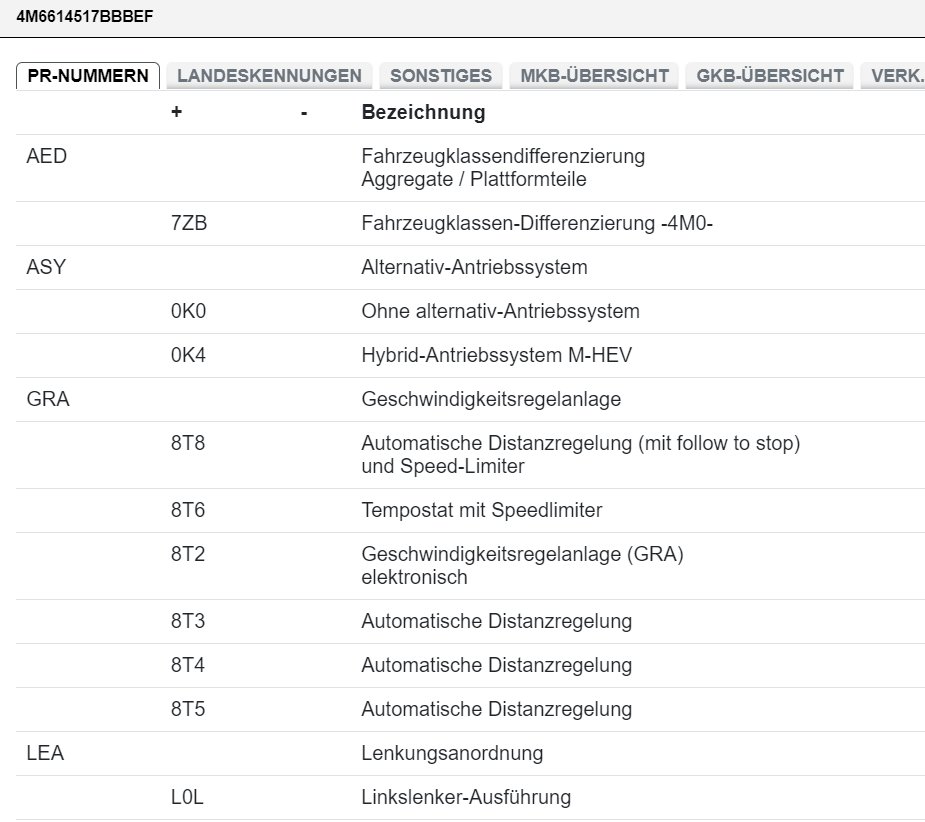Select PR code 8T8

[188, 444]
